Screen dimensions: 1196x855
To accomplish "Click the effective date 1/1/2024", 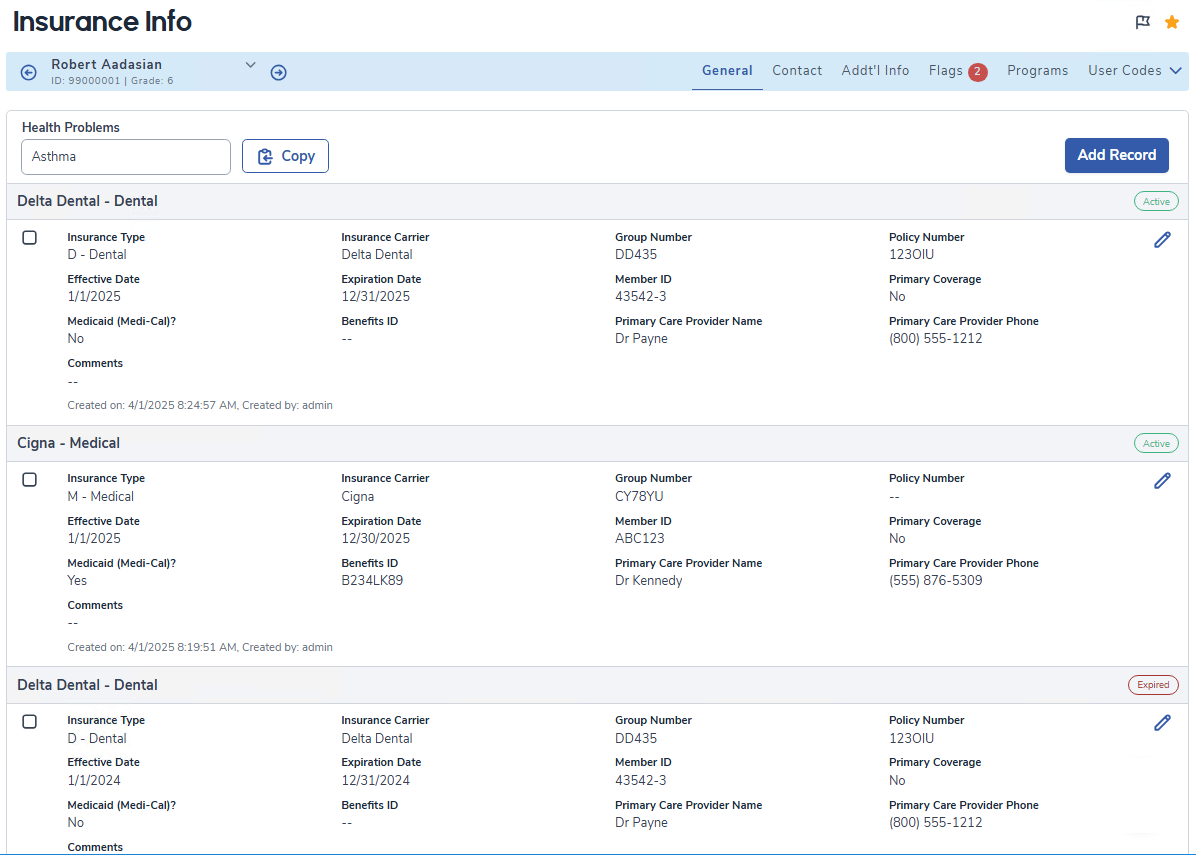I will click(x=94, y=780).
